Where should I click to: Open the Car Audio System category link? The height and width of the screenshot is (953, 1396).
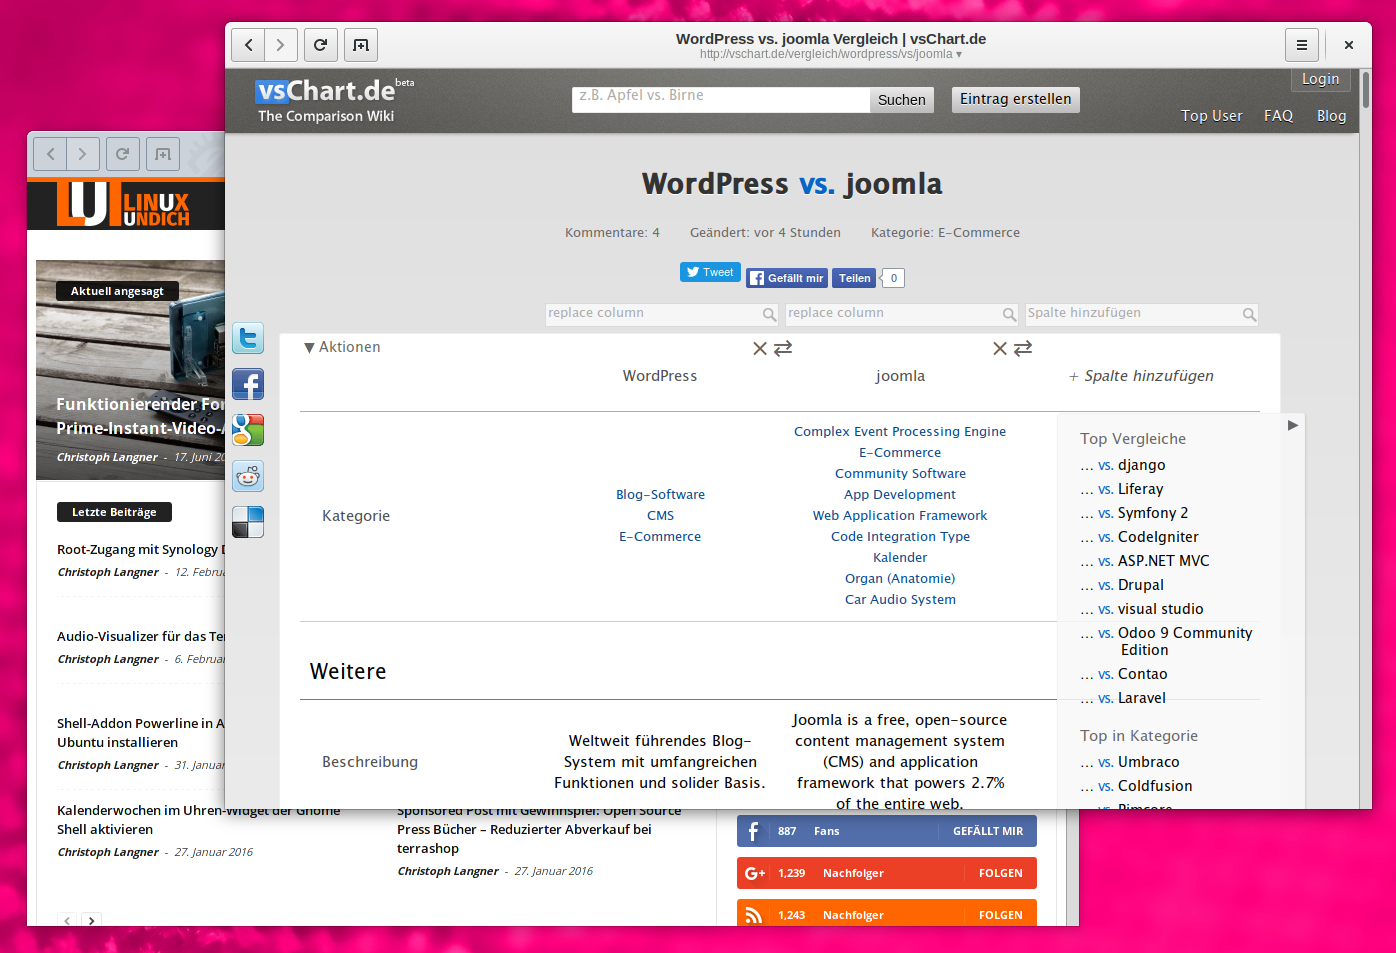point(900,600)
